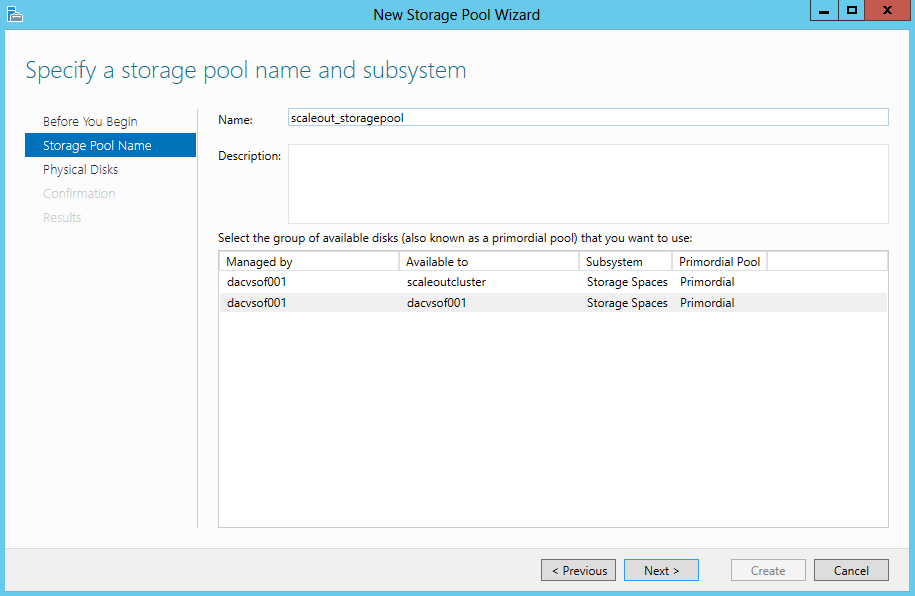Click the Create button
915x596 pixels.
point(768,570)
